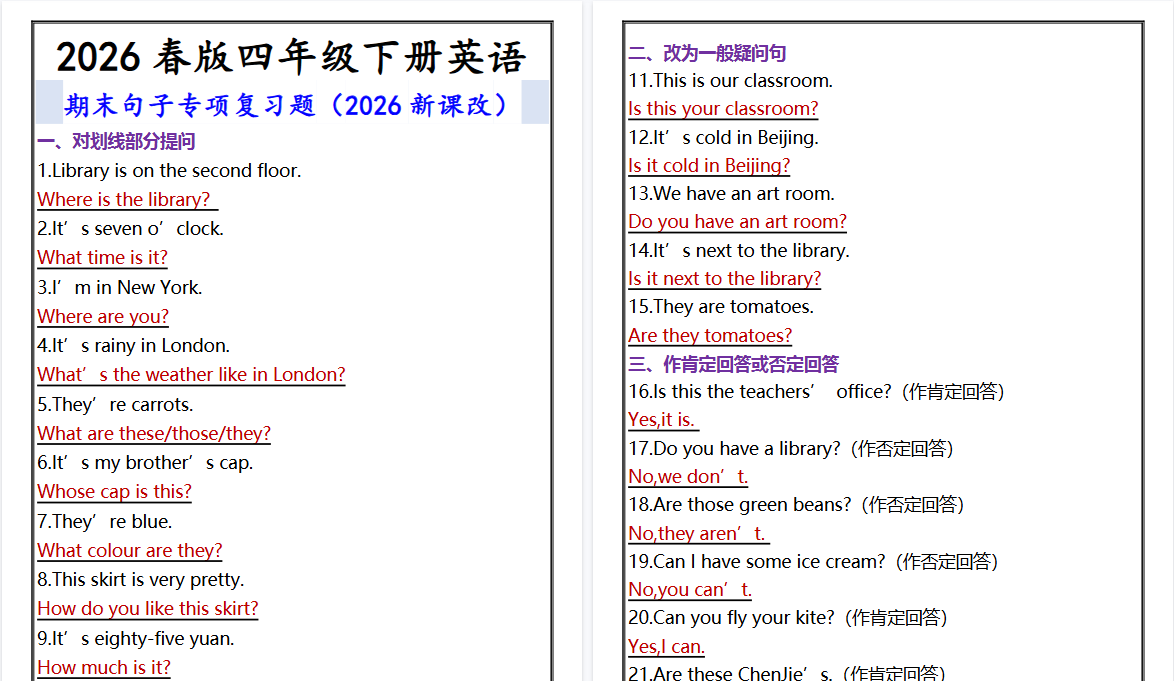The image size is (1174, 681).
Task: Click the red answer "Yes,I can."
Action: click(x=666, y=646)
